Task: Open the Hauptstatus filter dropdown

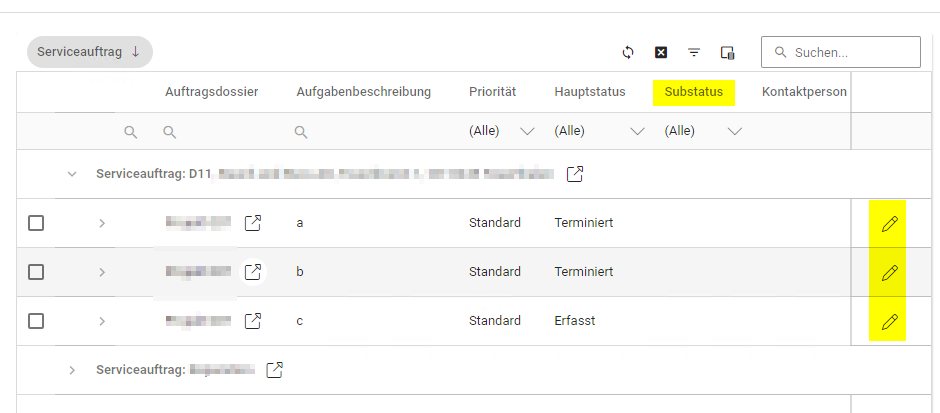Action: coord(637,131)
